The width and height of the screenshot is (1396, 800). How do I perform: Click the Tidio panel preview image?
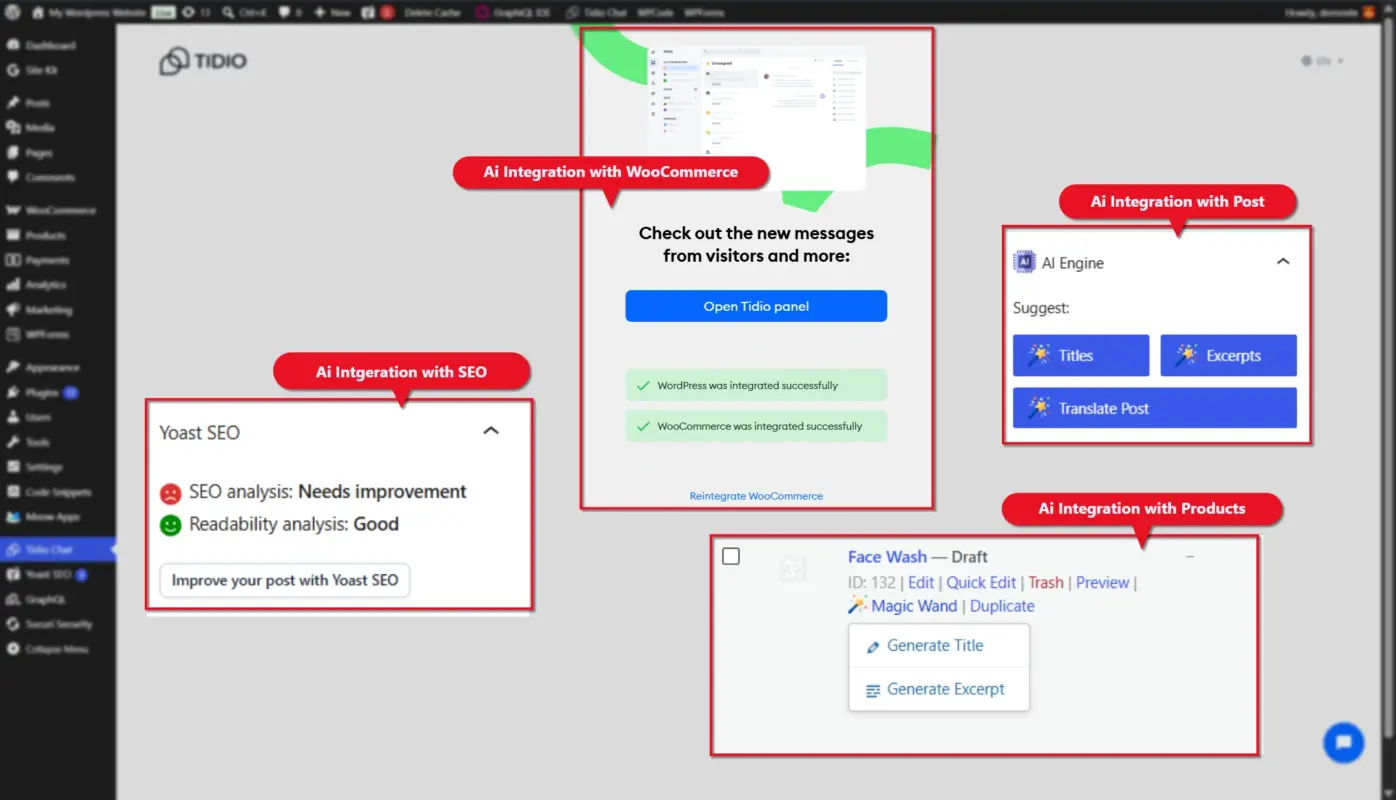[756, 118]
